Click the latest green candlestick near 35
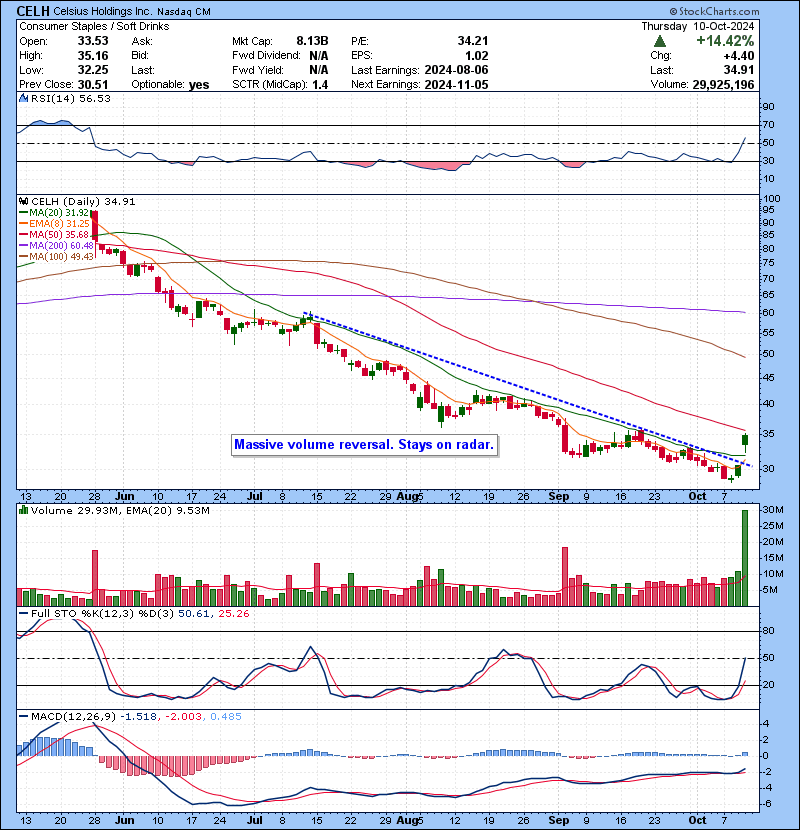Viewport: 800px width, 830px height. [x=745, y=439]
